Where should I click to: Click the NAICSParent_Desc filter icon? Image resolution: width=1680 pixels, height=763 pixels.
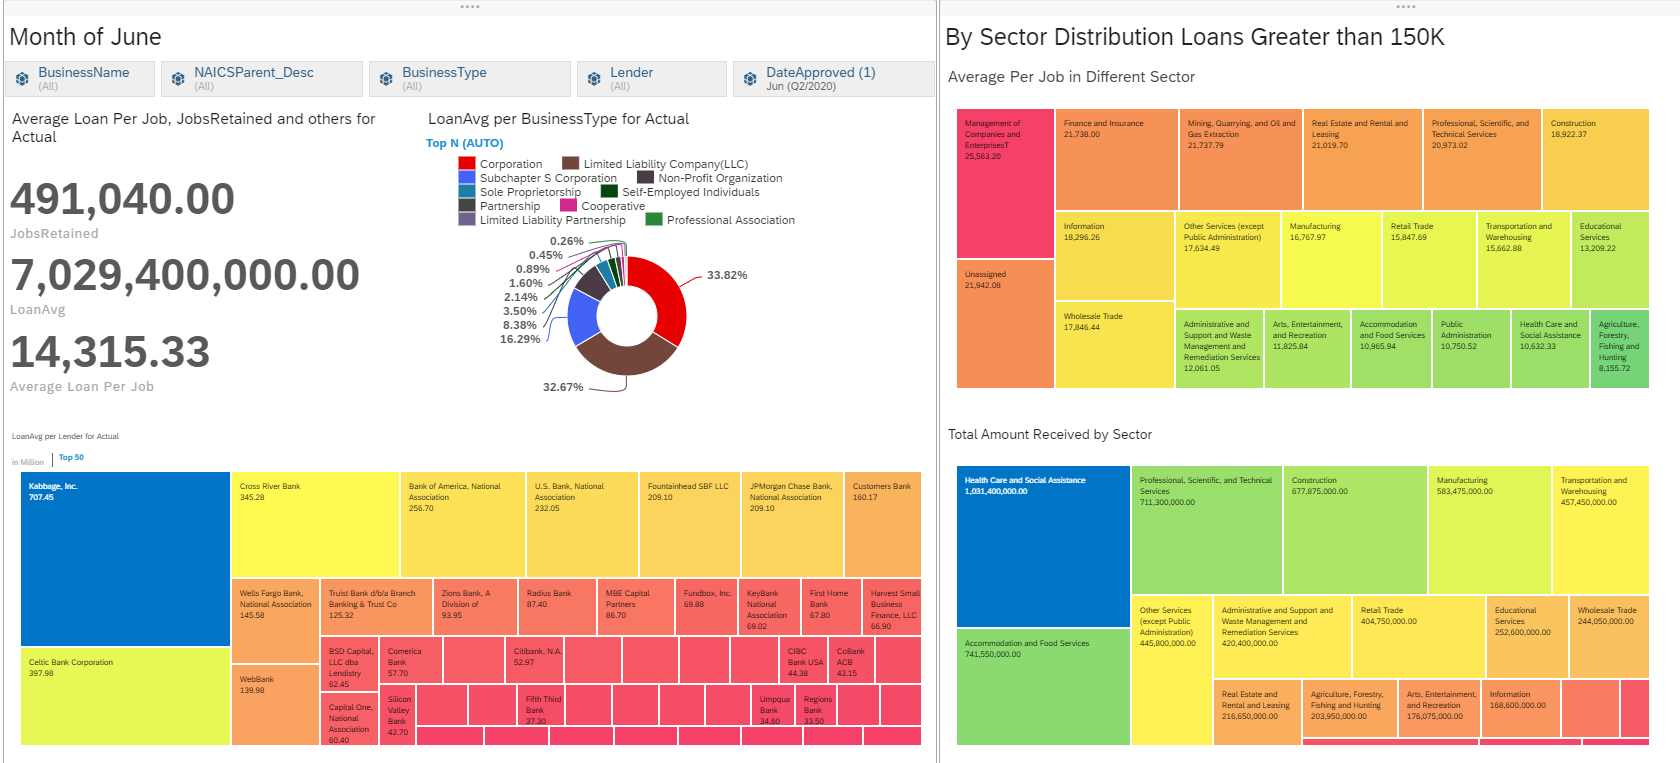(178, 79)
